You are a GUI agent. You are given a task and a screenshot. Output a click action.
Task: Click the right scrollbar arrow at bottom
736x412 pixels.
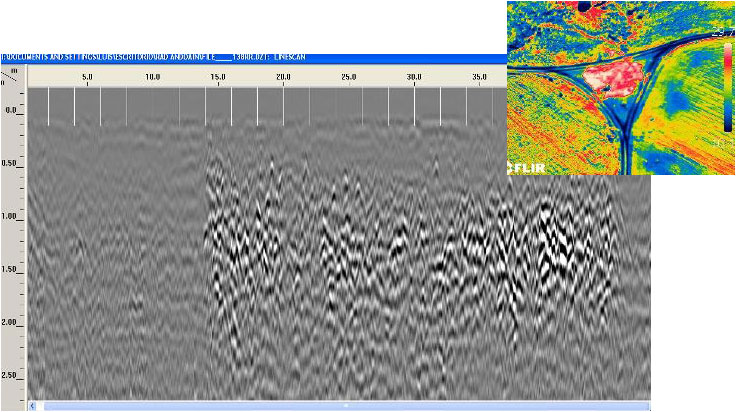[645, 406]
